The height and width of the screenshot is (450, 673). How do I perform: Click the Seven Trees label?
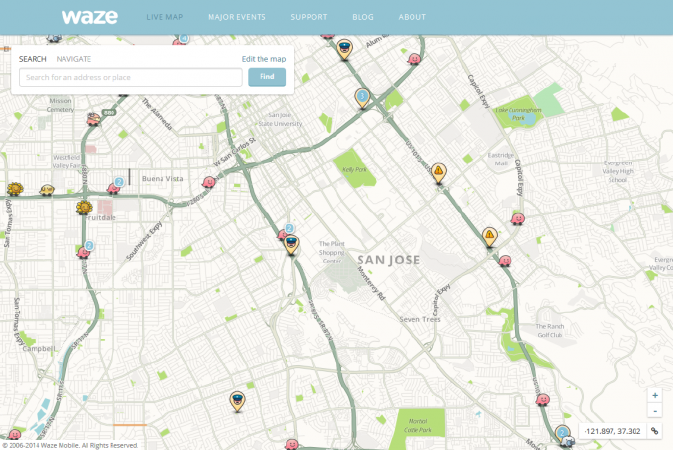tap(420, 319)
